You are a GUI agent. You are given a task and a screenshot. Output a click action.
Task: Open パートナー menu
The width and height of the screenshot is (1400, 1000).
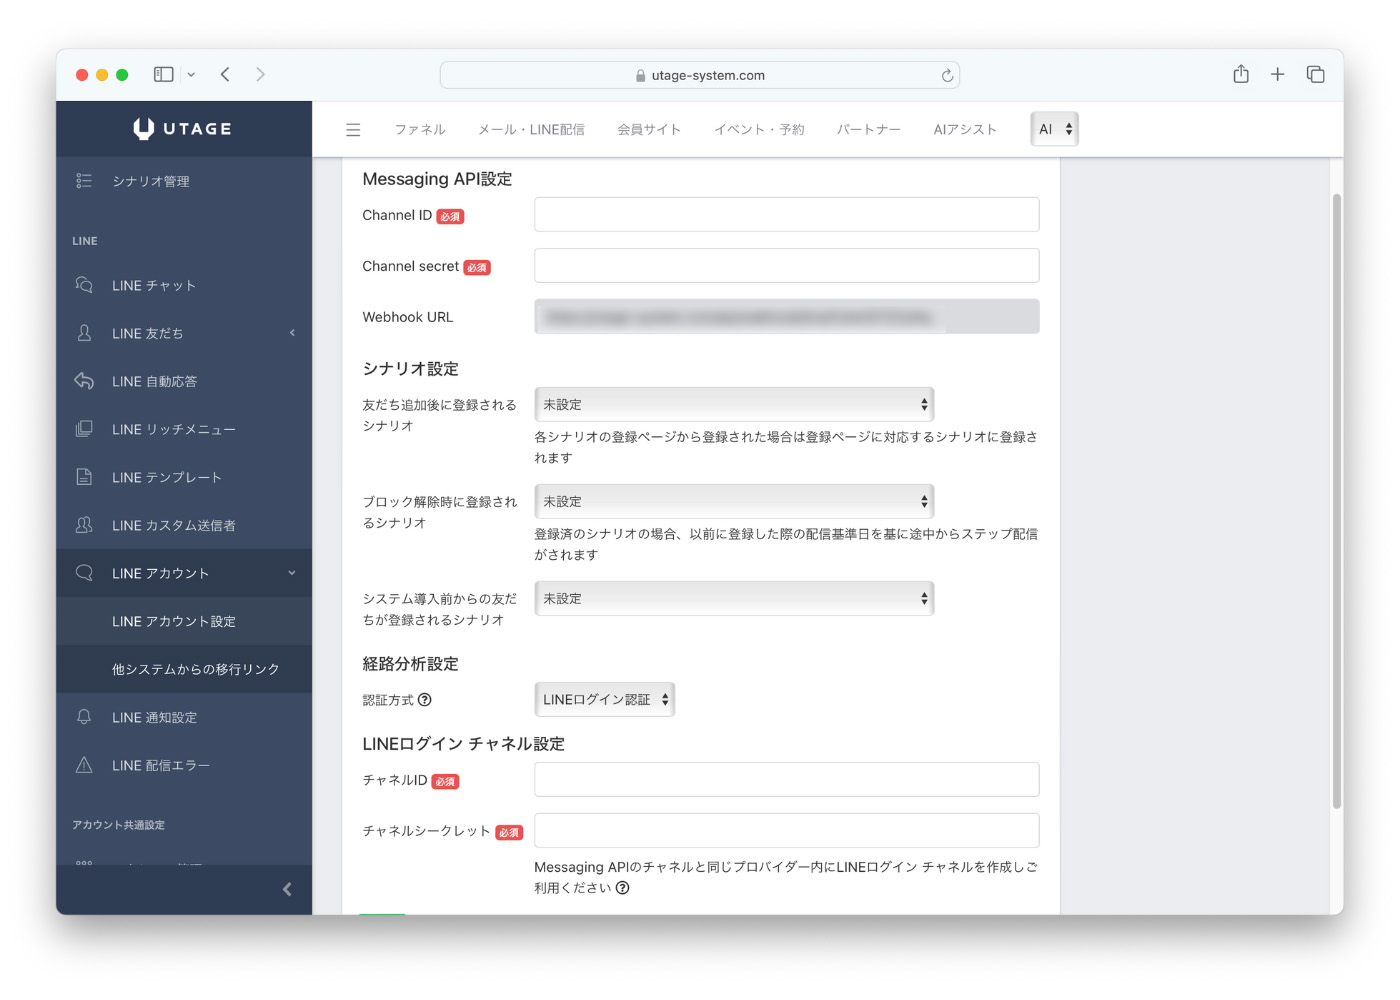point(869,130)
